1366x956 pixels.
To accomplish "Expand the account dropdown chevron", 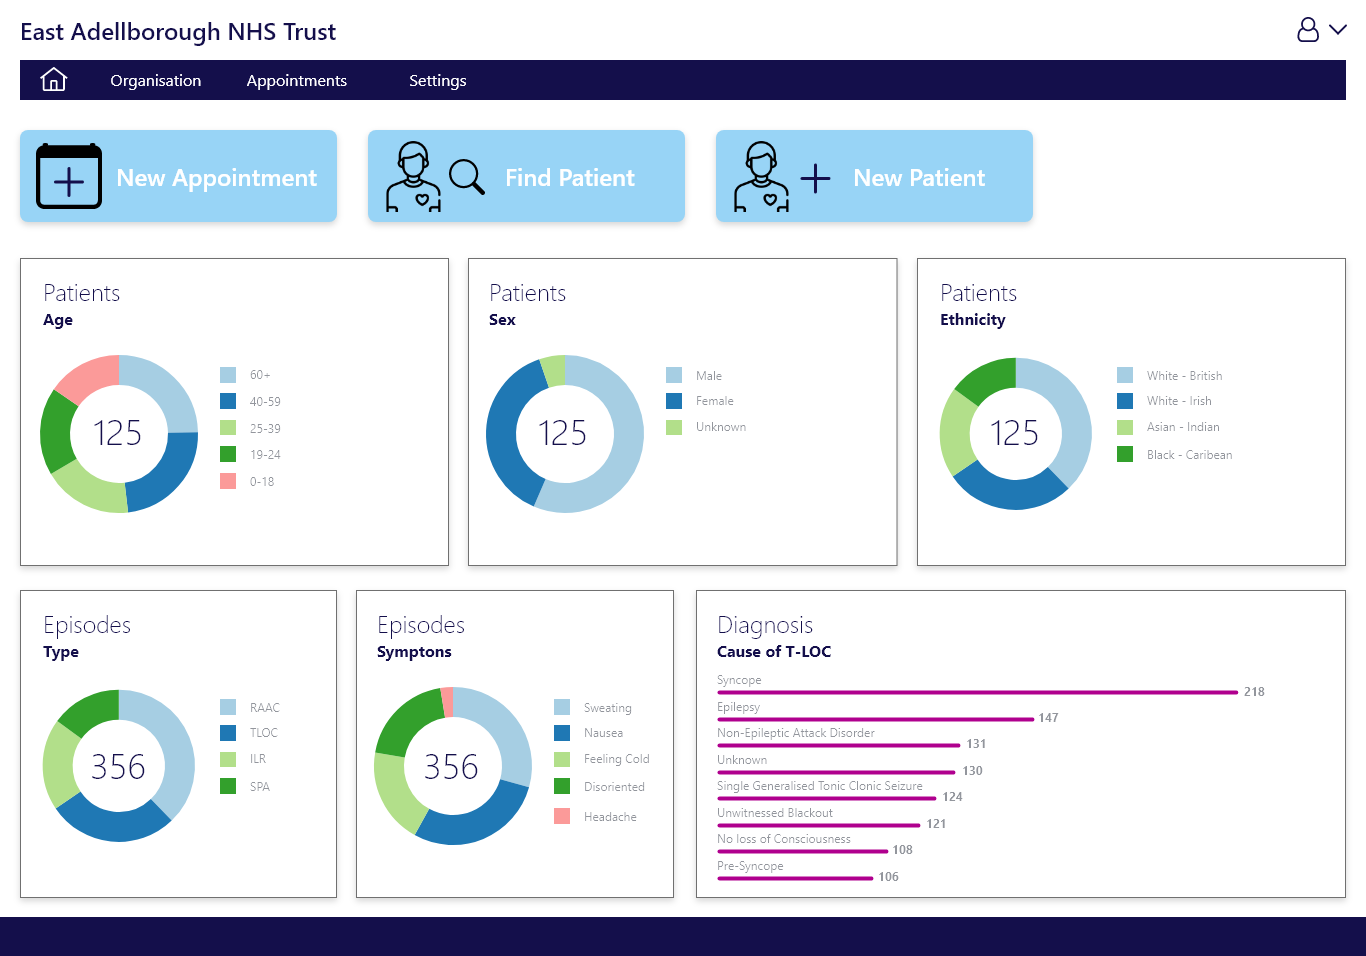I will [1338, 30].
